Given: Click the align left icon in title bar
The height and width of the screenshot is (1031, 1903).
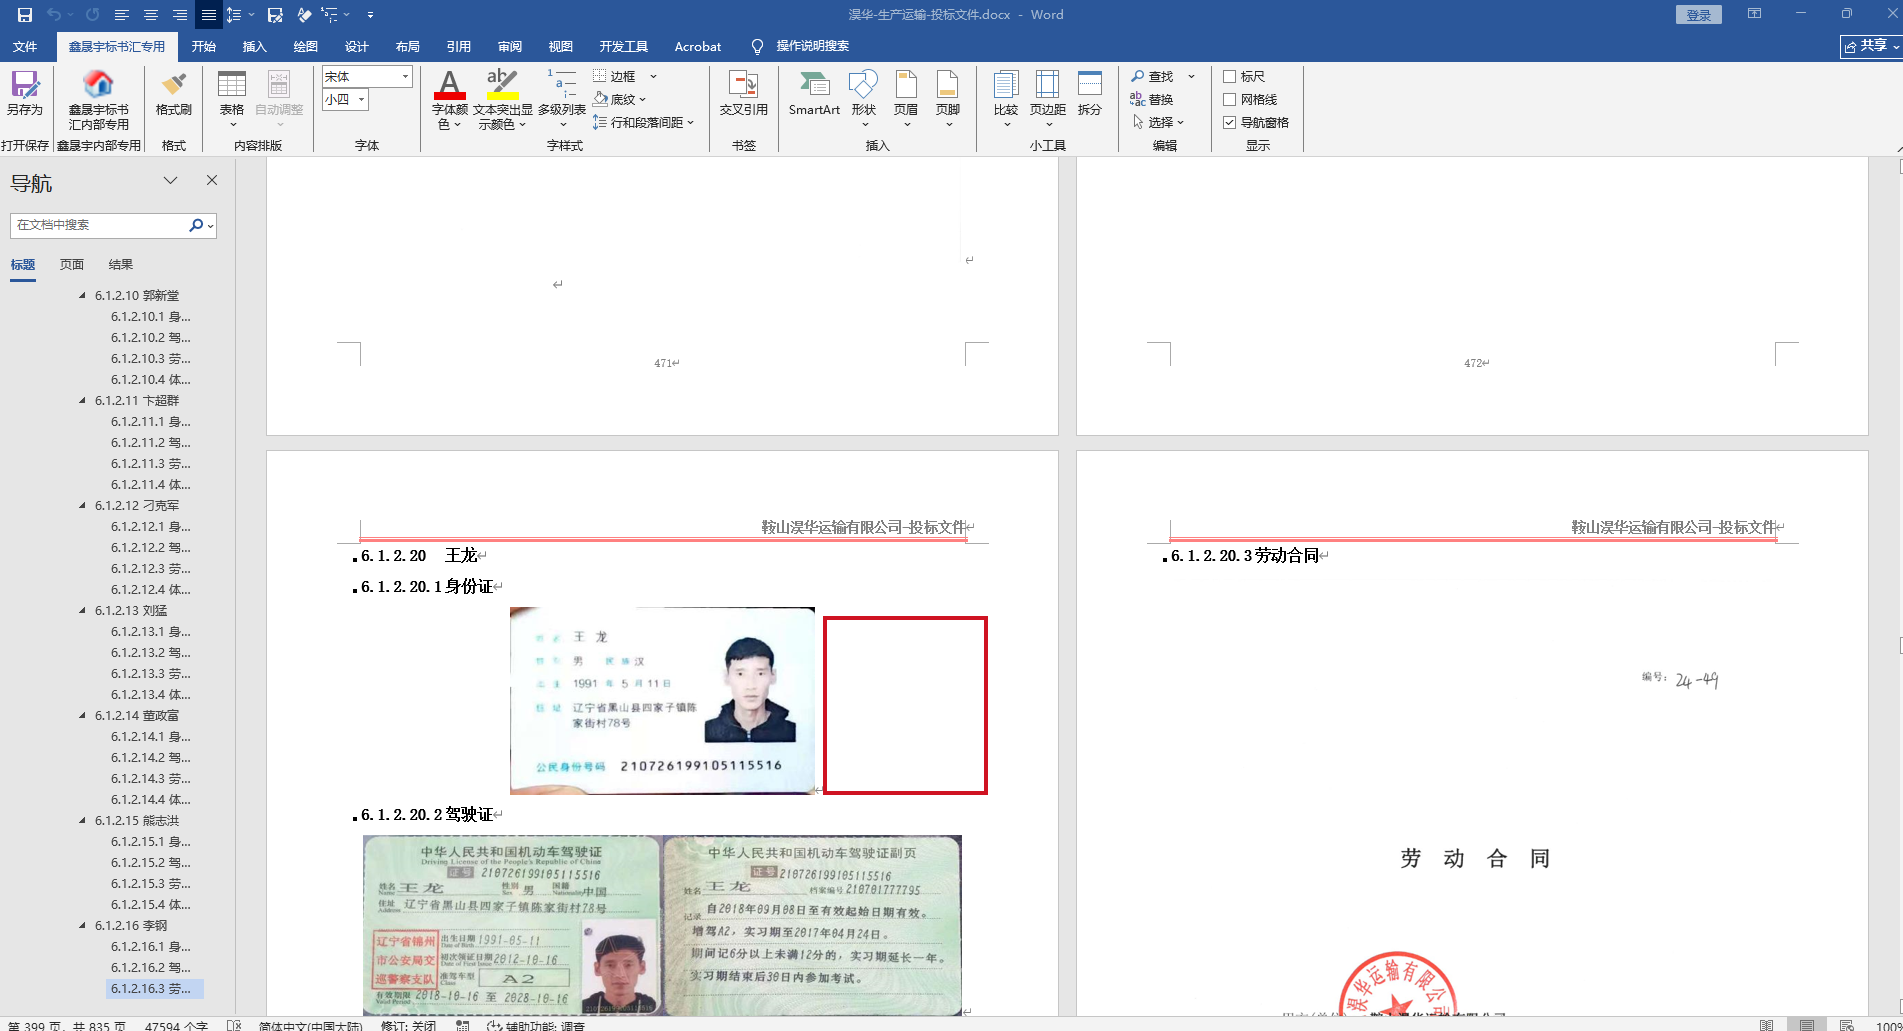Looking at the screenshot, I should (x=122, y=15).
